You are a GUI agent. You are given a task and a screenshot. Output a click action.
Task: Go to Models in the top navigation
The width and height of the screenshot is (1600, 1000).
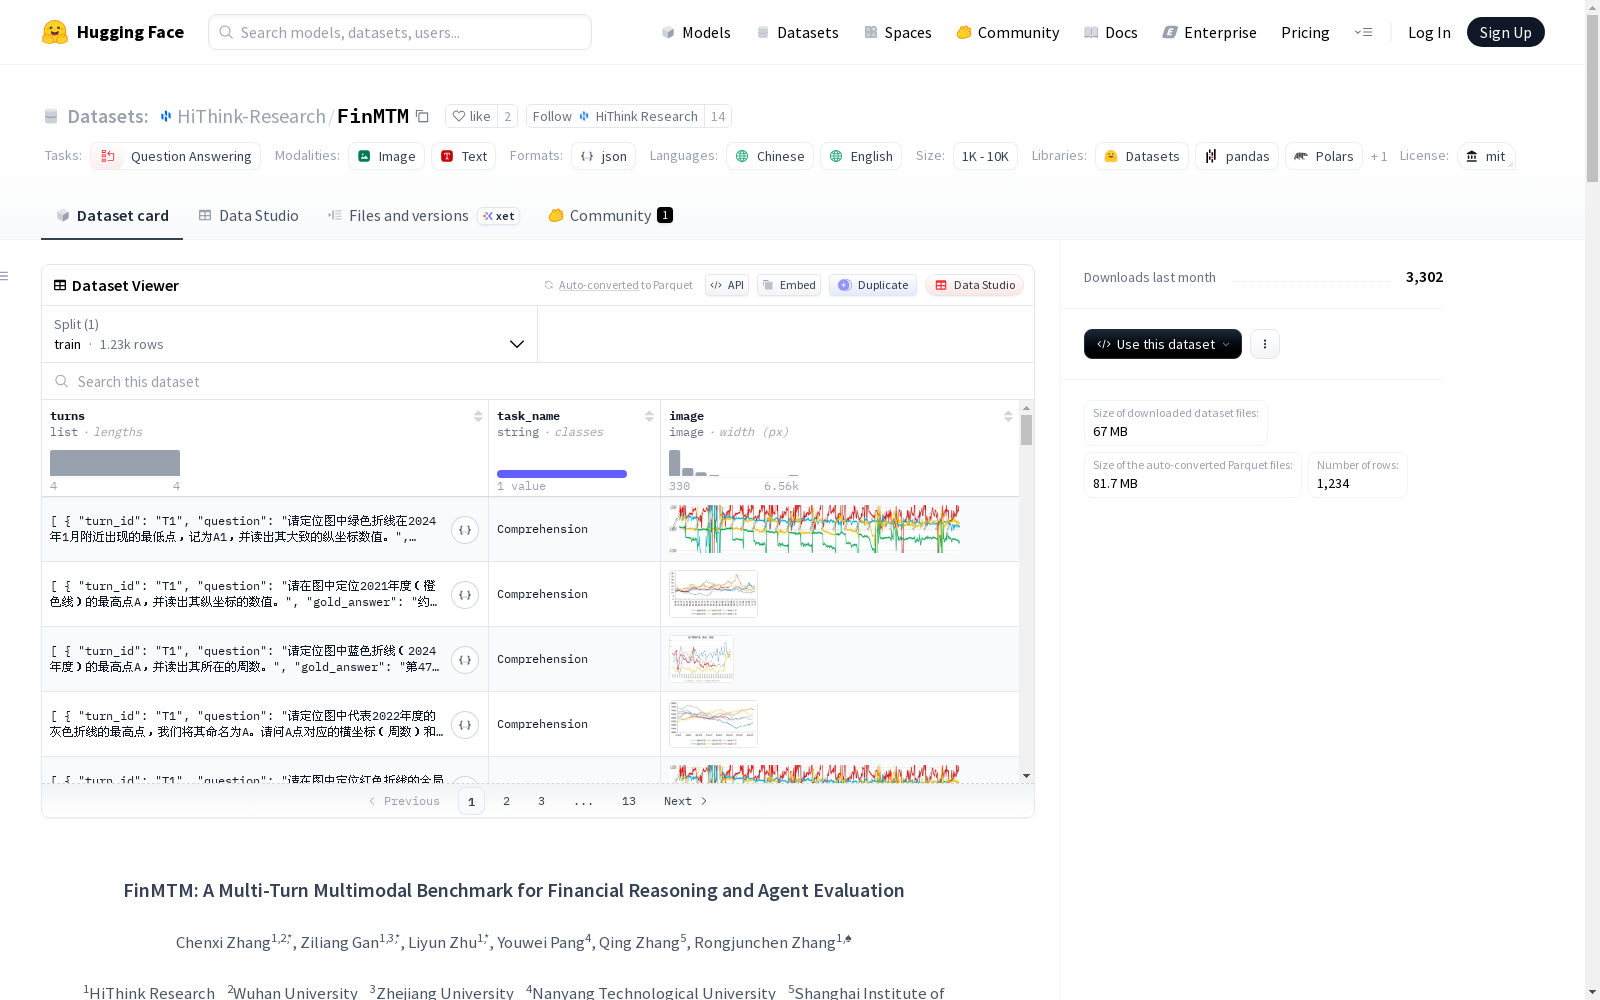pos(696,32)
